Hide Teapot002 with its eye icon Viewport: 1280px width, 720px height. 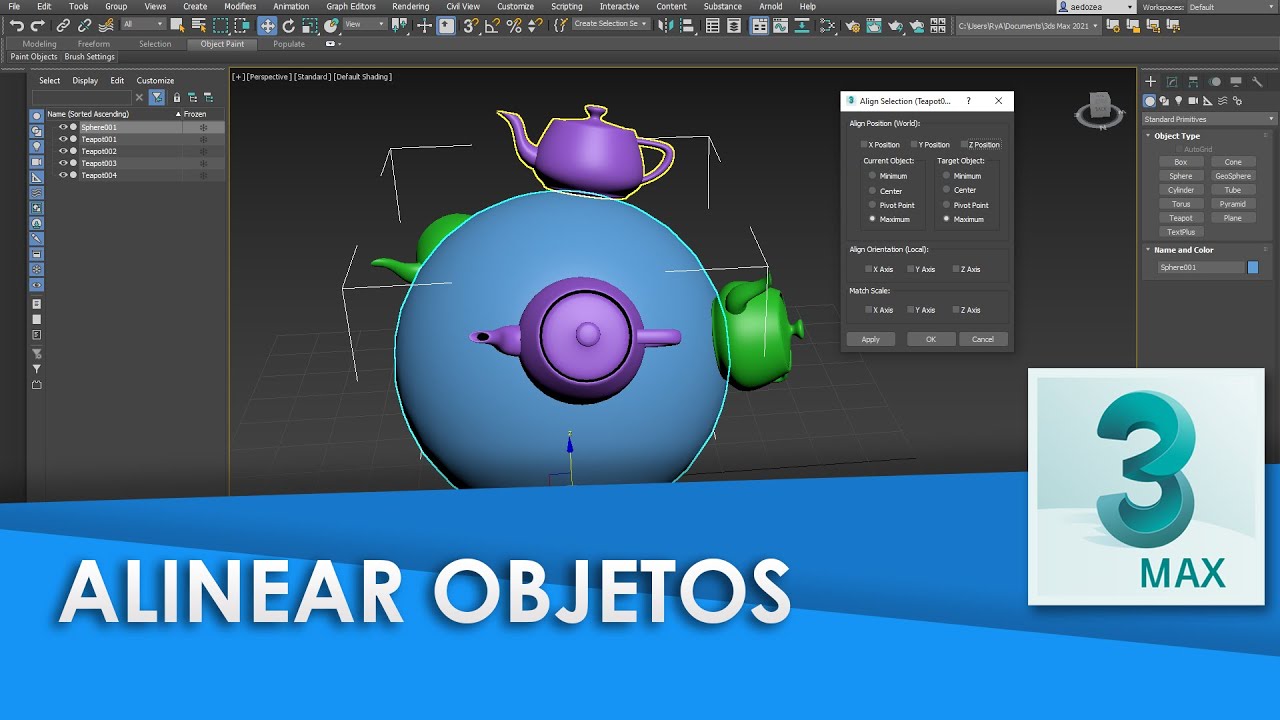63,151
